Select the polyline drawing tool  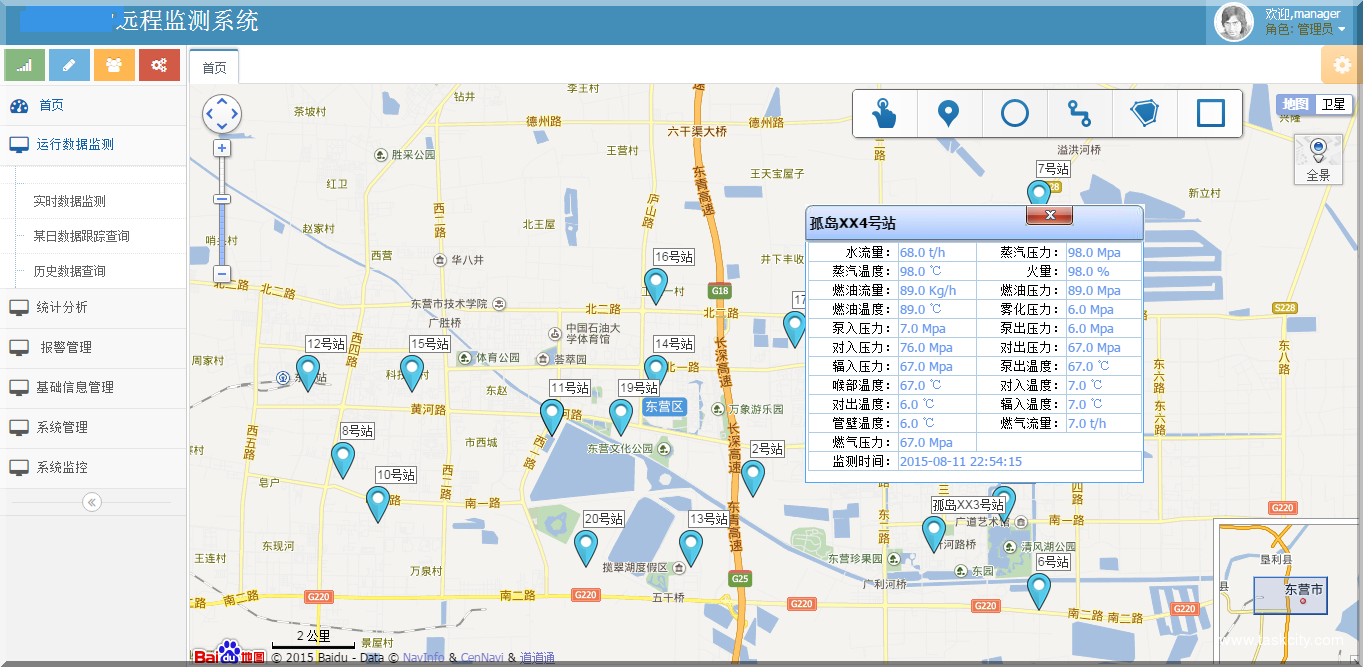click(1079, 113)
